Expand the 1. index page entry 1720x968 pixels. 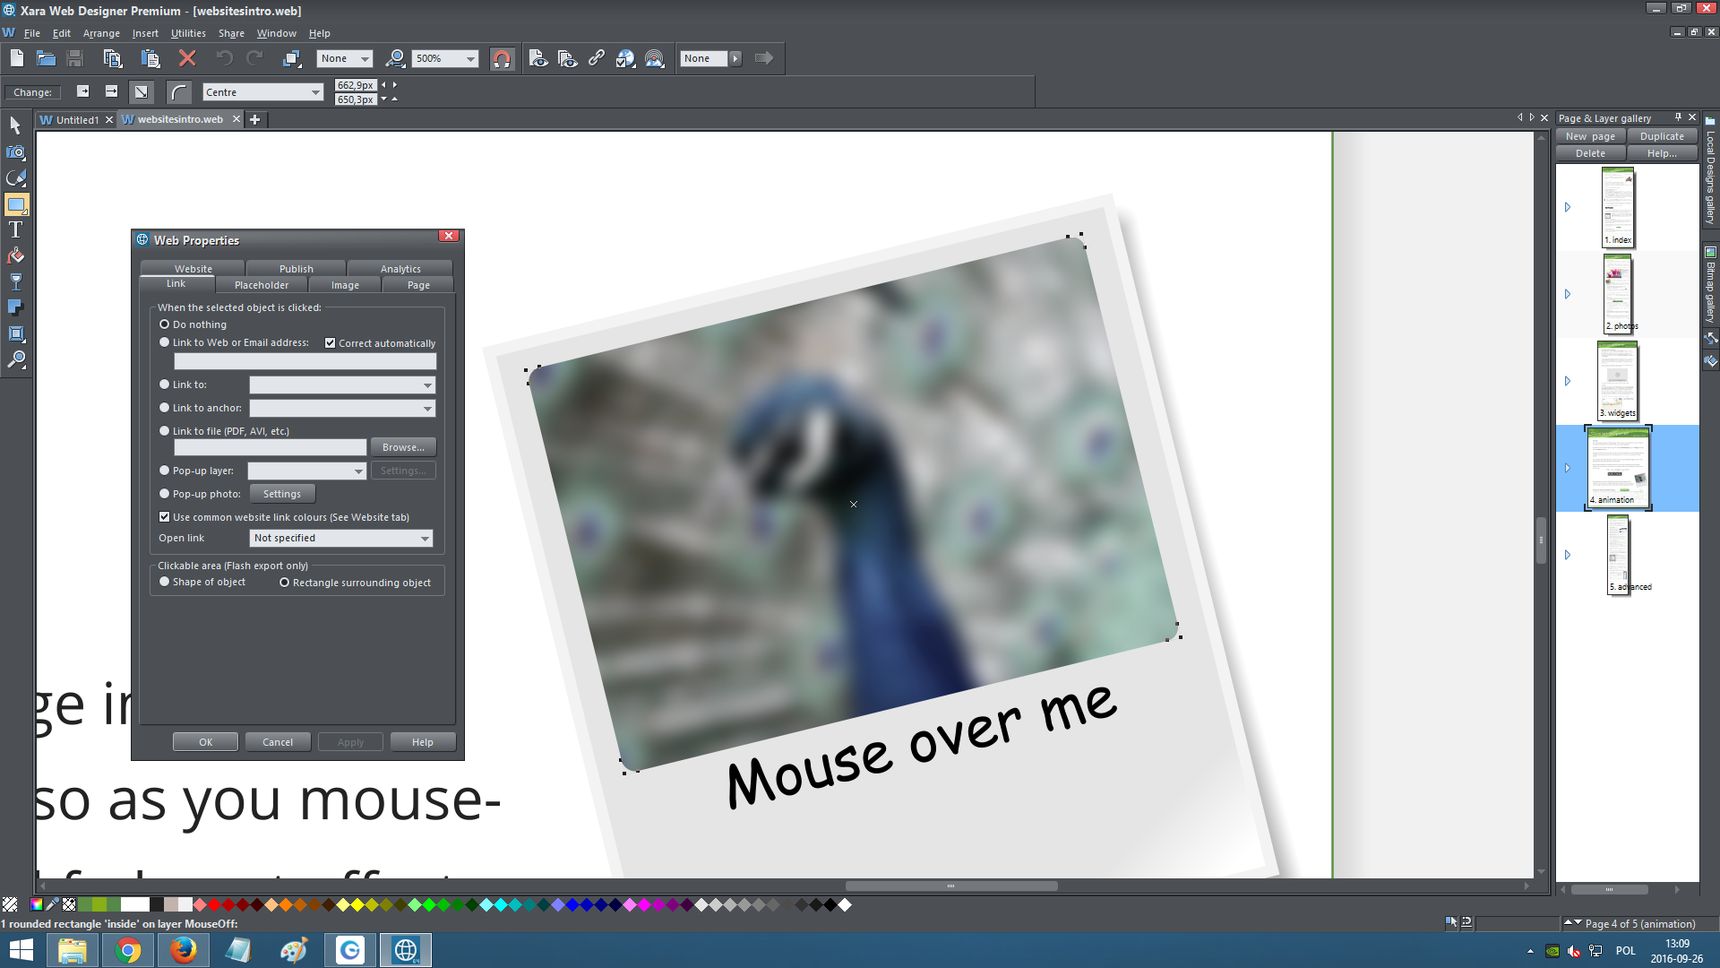click(1567, 207)
